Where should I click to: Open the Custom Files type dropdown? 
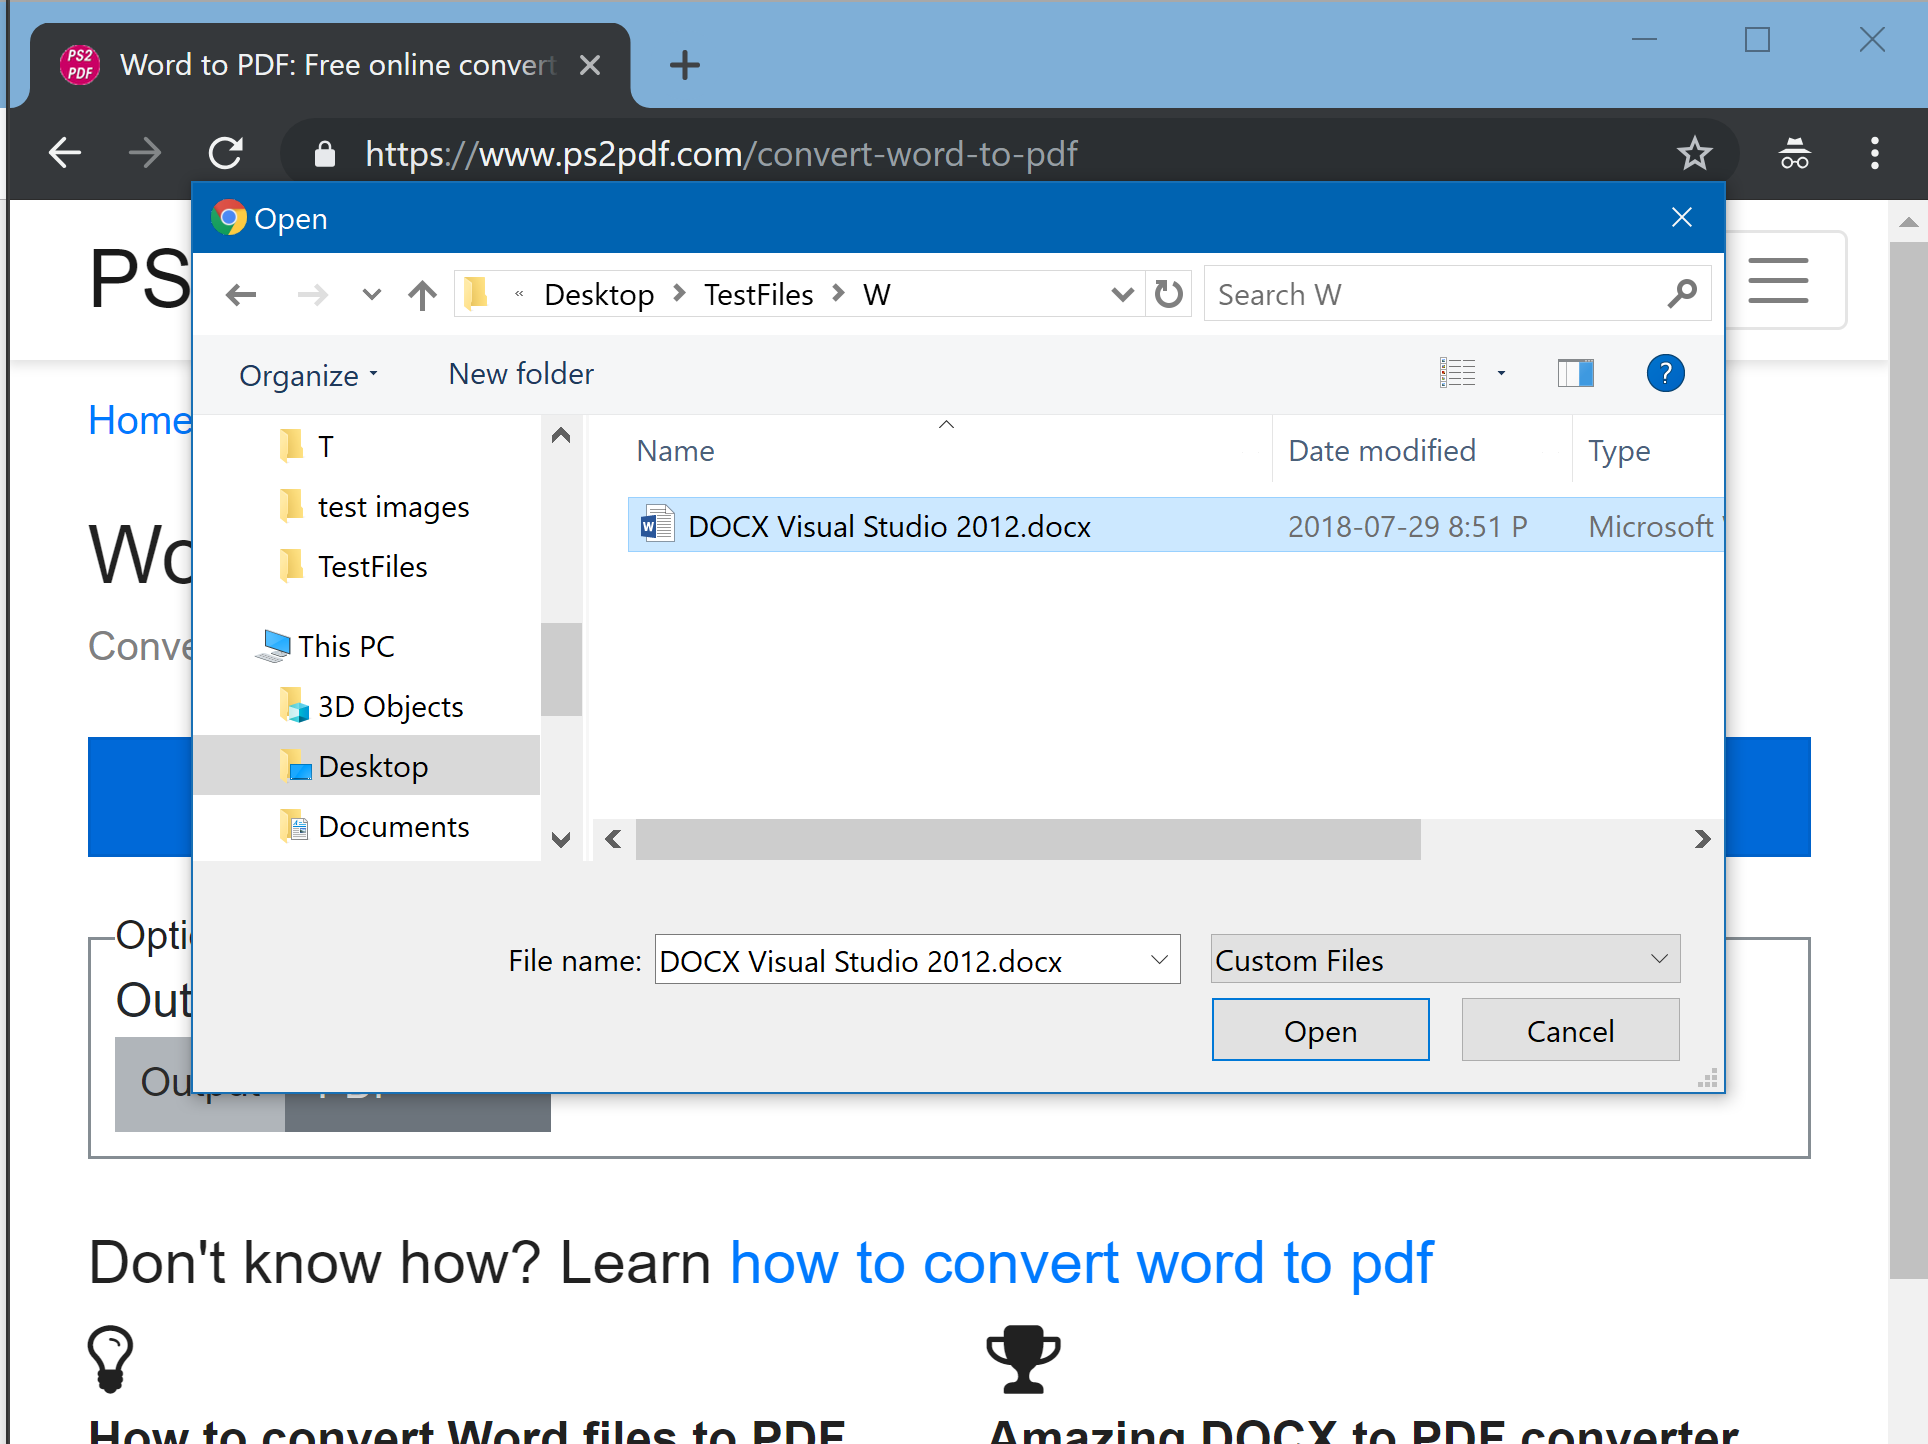[1445, 960]
